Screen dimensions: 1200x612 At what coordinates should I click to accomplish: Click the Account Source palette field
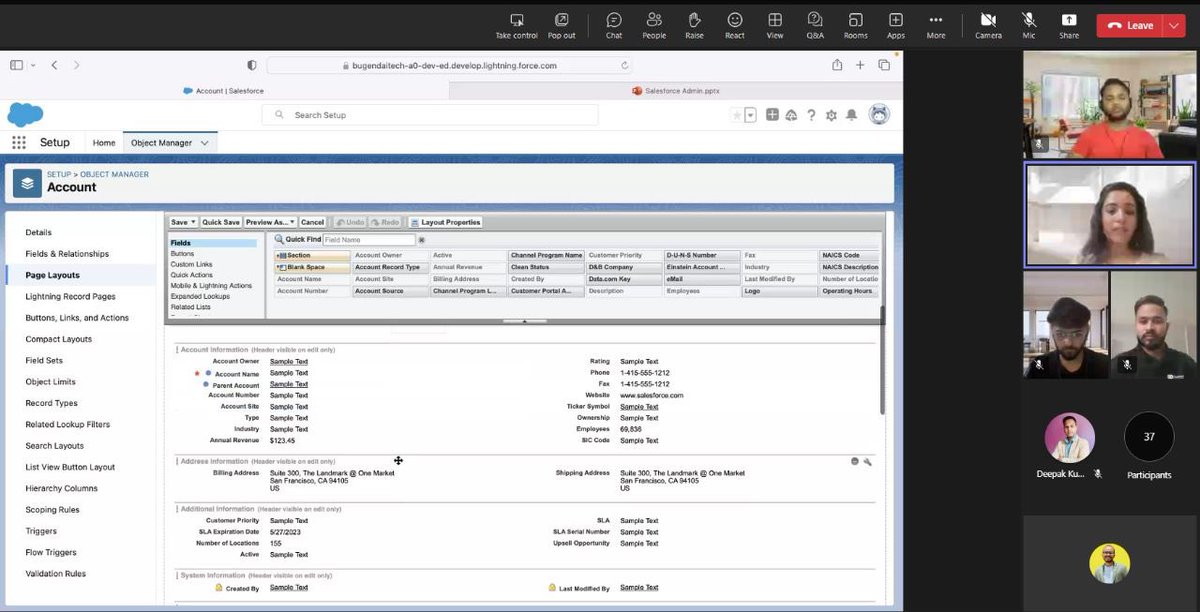tap(391, 291)
